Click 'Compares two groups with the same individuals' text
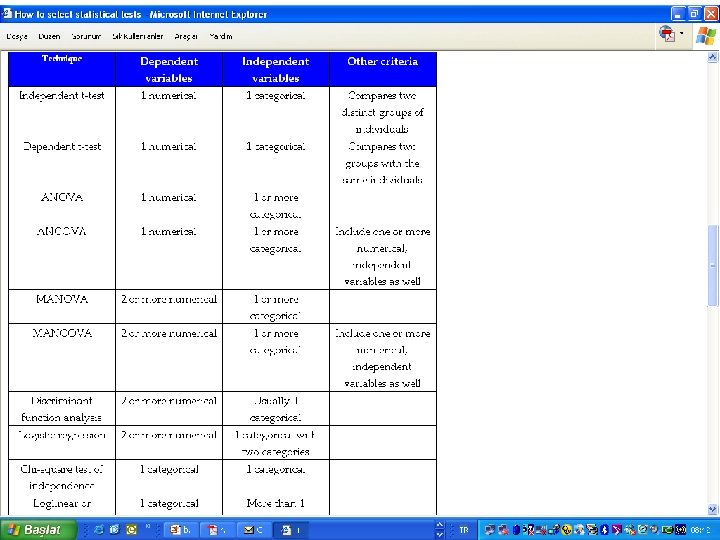Viewport: 720px width, 540px height. point(382,163)
